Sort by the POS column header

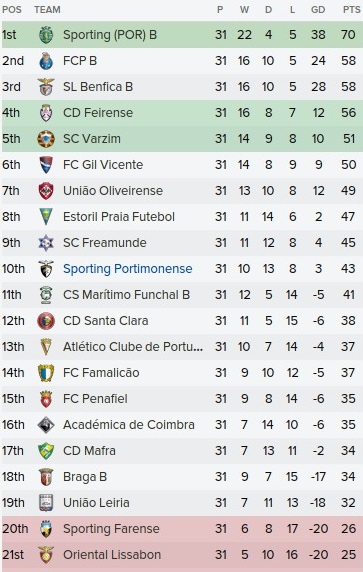coord(12,10)
